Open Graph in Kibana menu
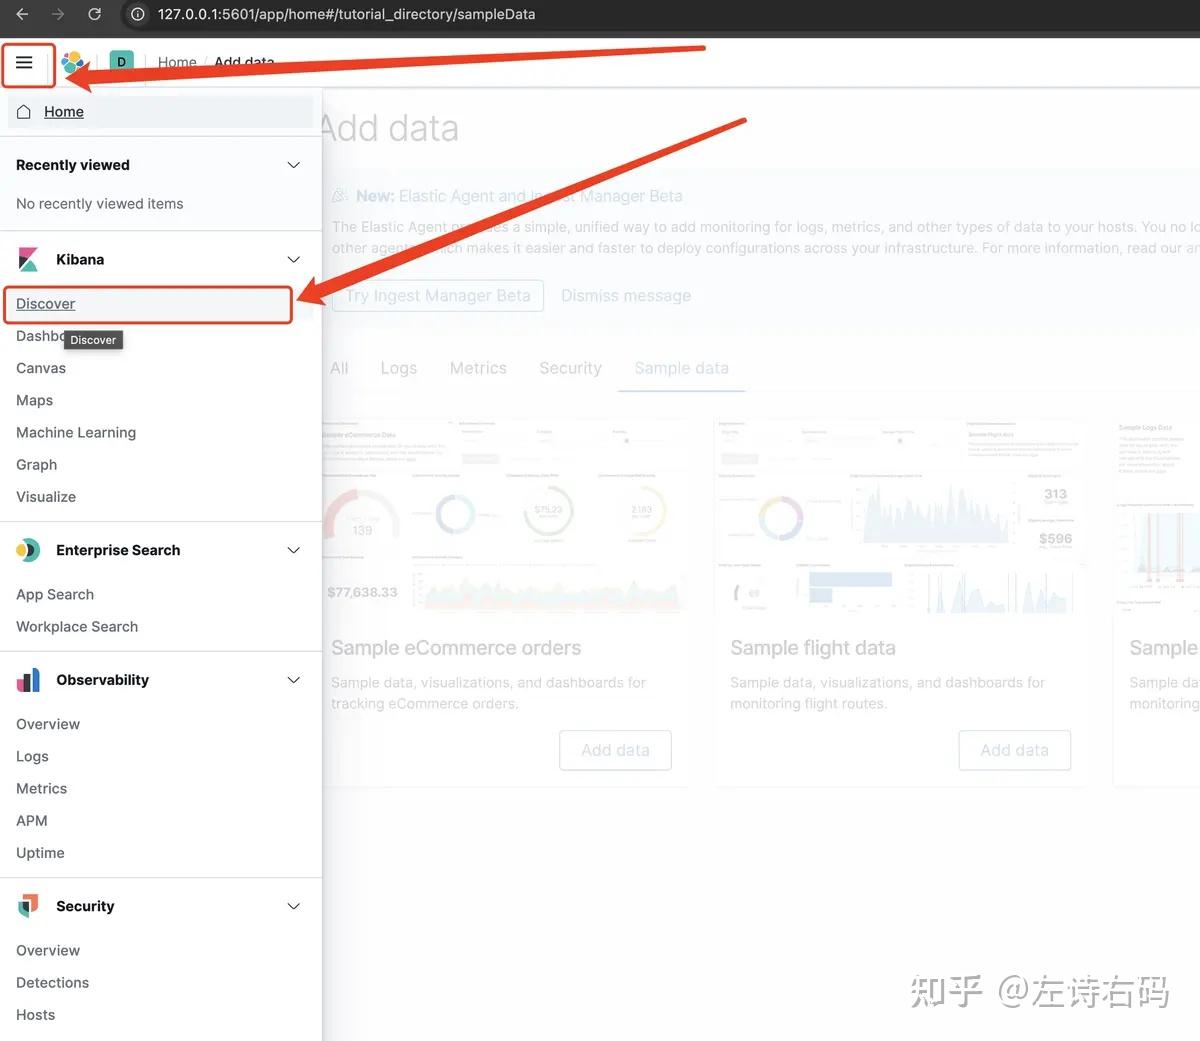This screenshot has width=1200, height=1041. click(37, 464)
